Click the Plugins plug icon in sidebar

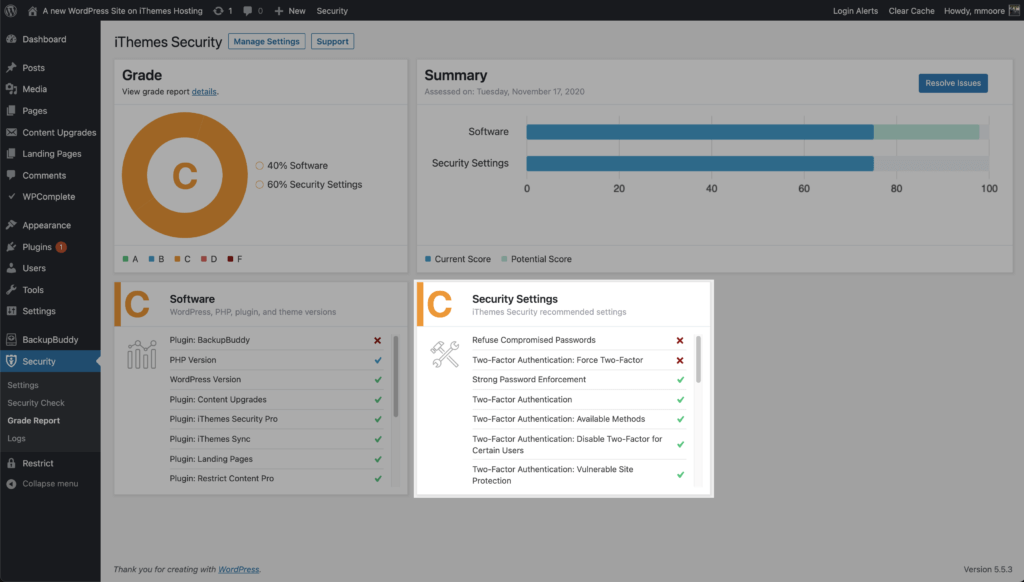pos(11,247)
